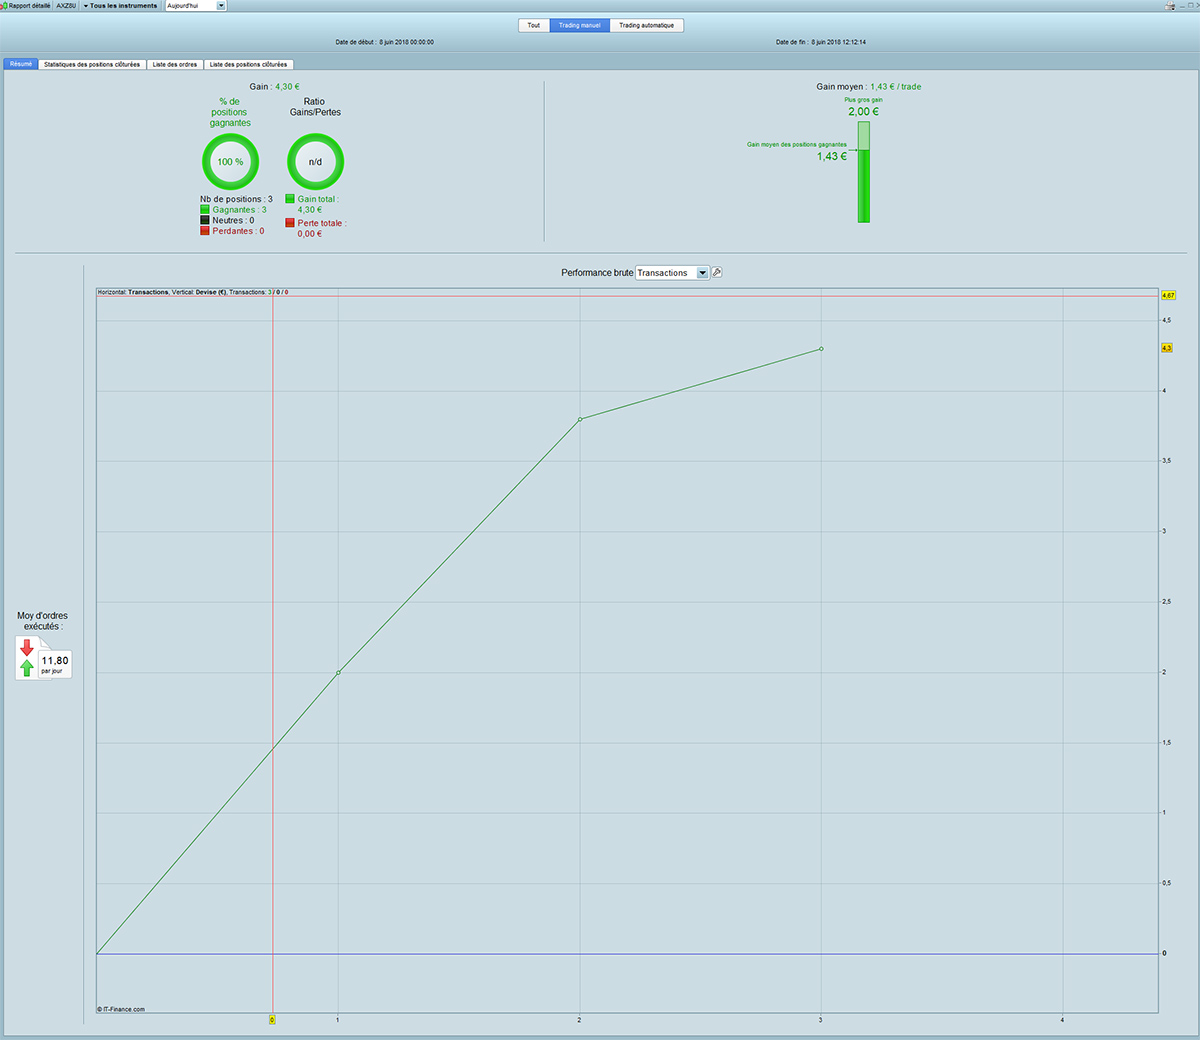Open the Transactions chart type dropdown

(672, 273)
